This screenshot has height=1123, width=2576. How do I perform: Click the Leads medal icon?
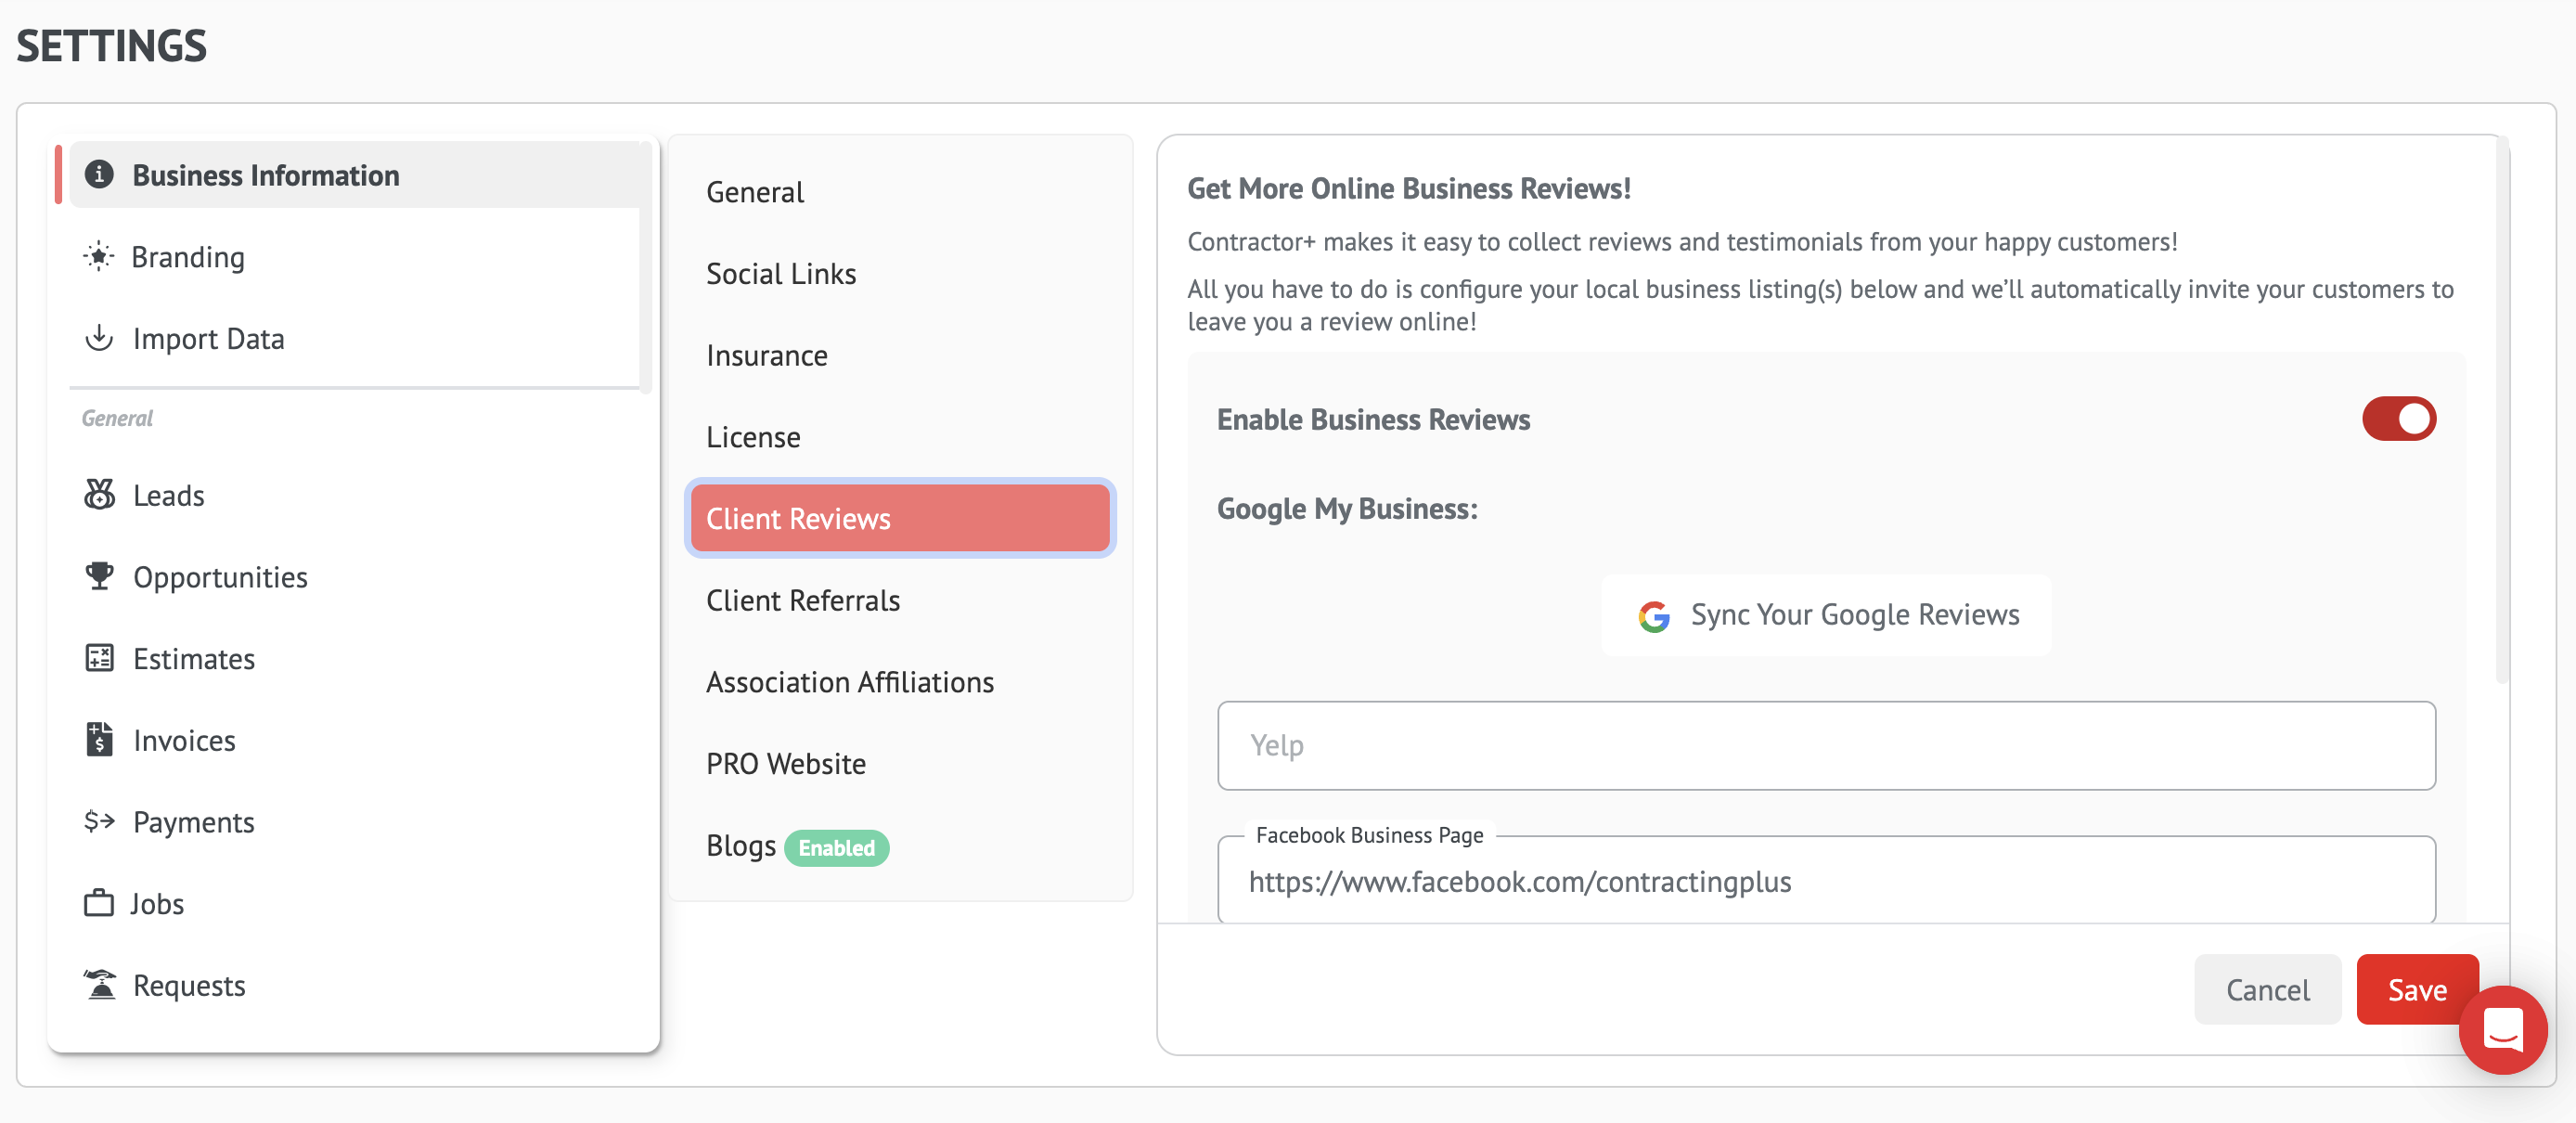coord(99,495)
